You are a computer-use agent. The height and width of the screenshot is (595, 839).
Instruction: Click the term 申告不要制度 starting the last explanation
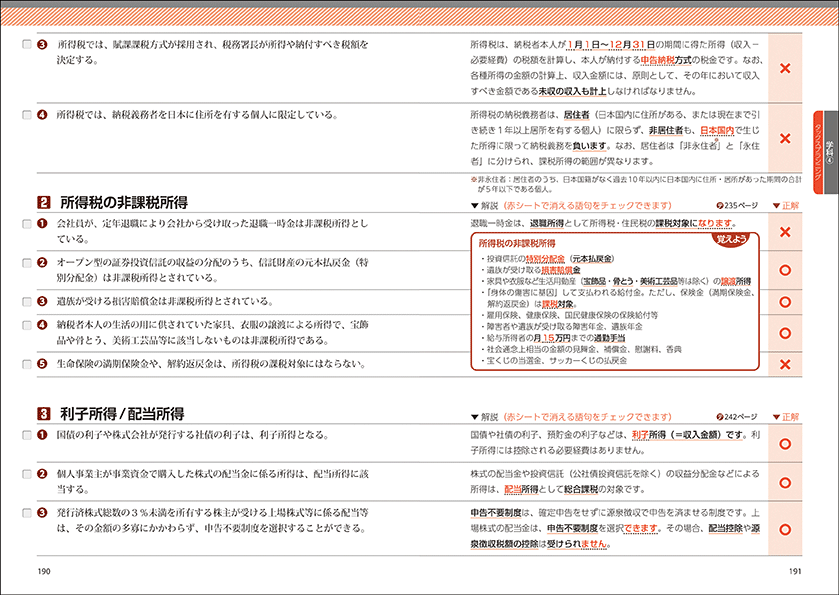point(496,513)
